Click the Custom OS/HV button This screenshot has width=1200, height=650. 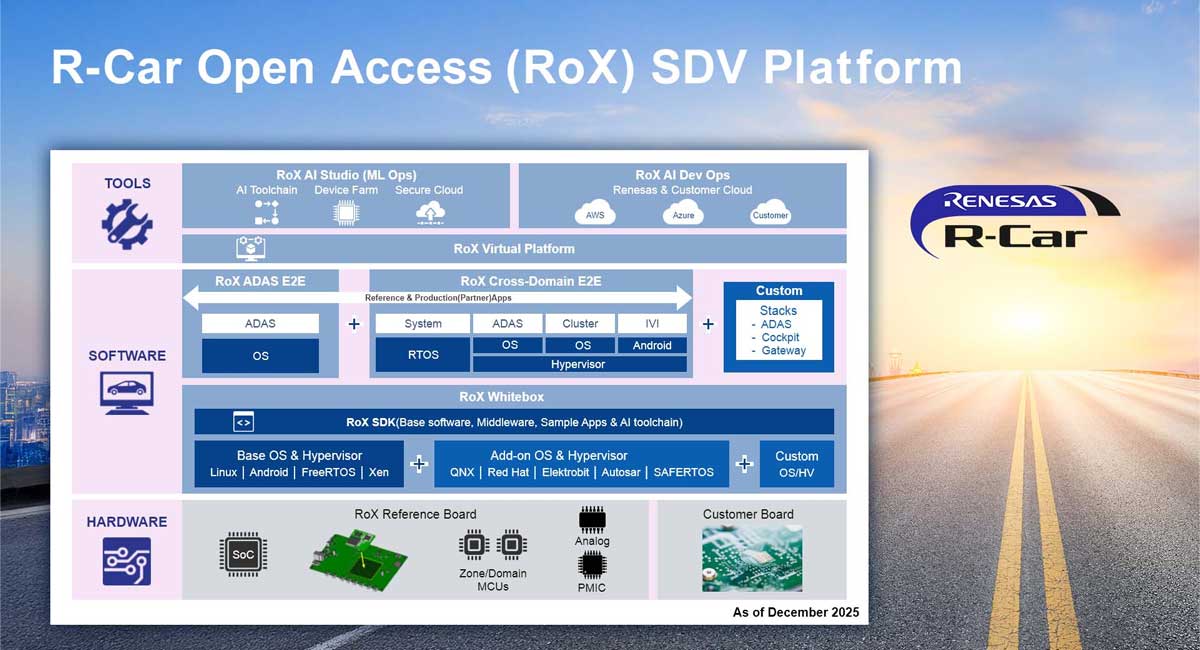(x=797, y=463)
